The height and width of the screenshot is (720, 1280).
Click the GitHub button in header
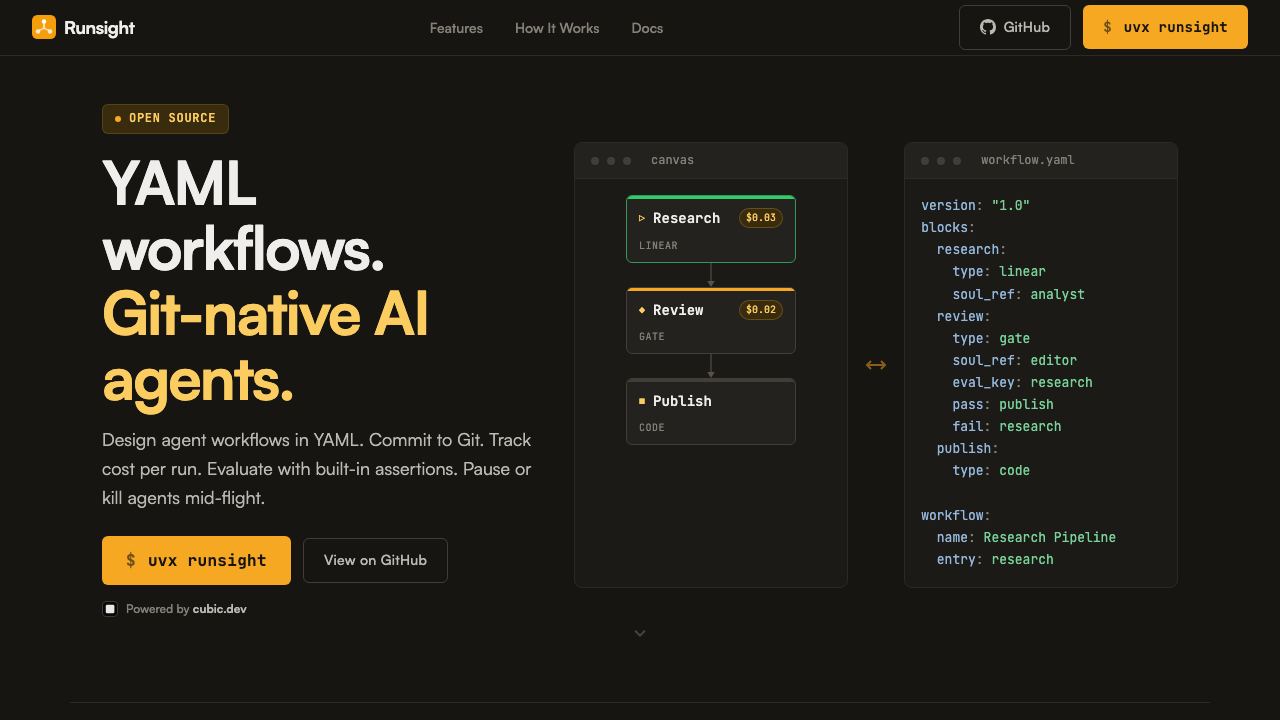(x=1015, y=27)
